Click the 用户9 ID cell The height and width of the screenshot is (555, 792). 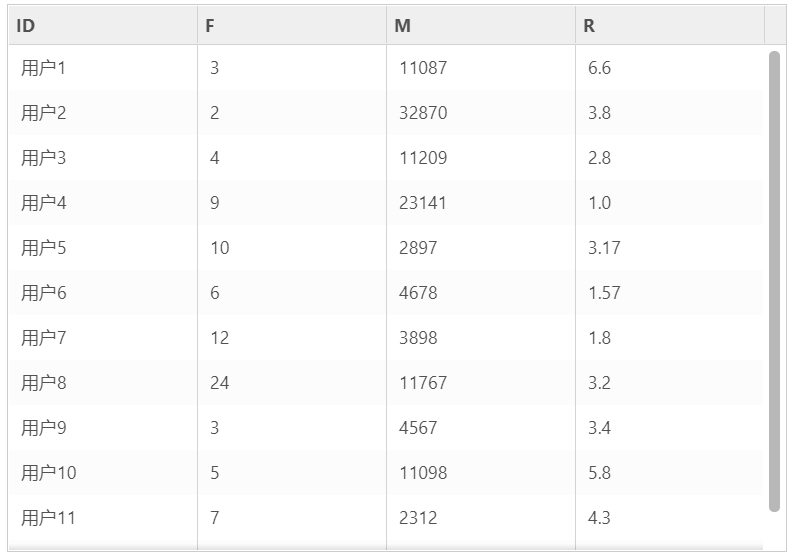coord(103,427)
